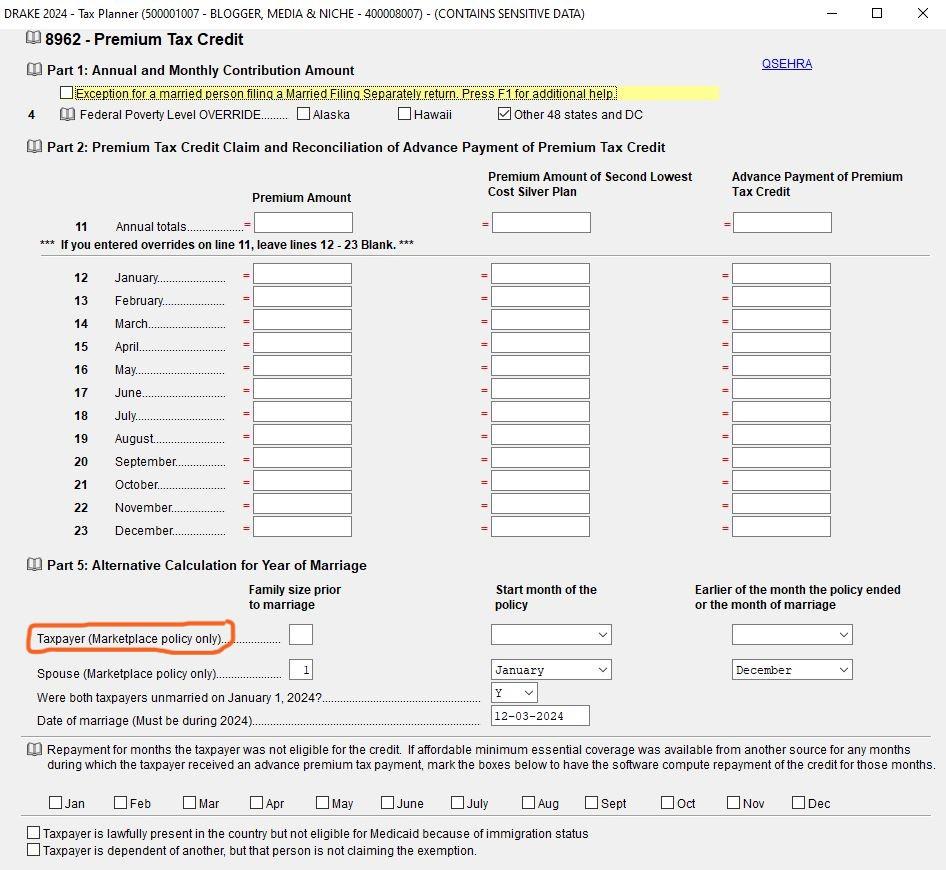Screen dimensions: 946x870
Task: Click April Premium Amount field
Action: point(302,343)
